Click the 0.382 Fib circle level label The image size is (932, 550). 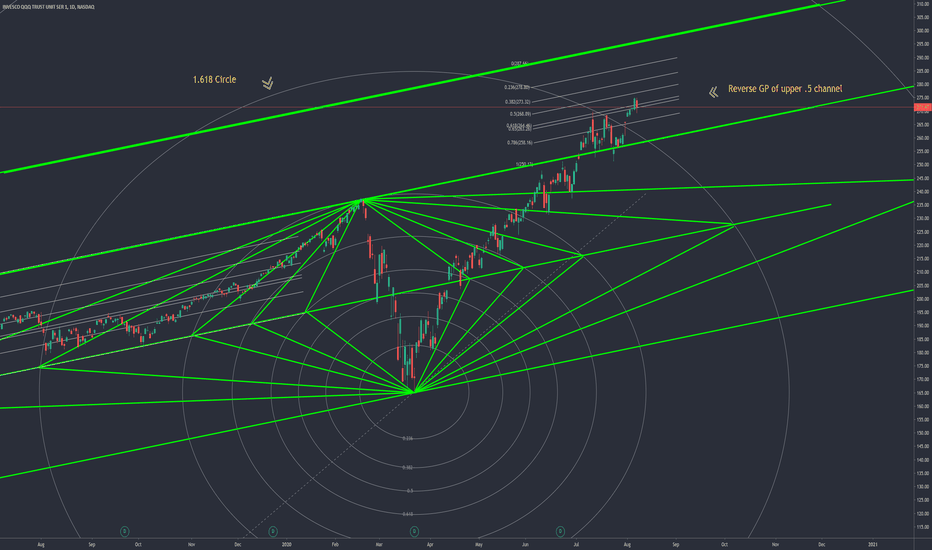click(x=407, y=467)
